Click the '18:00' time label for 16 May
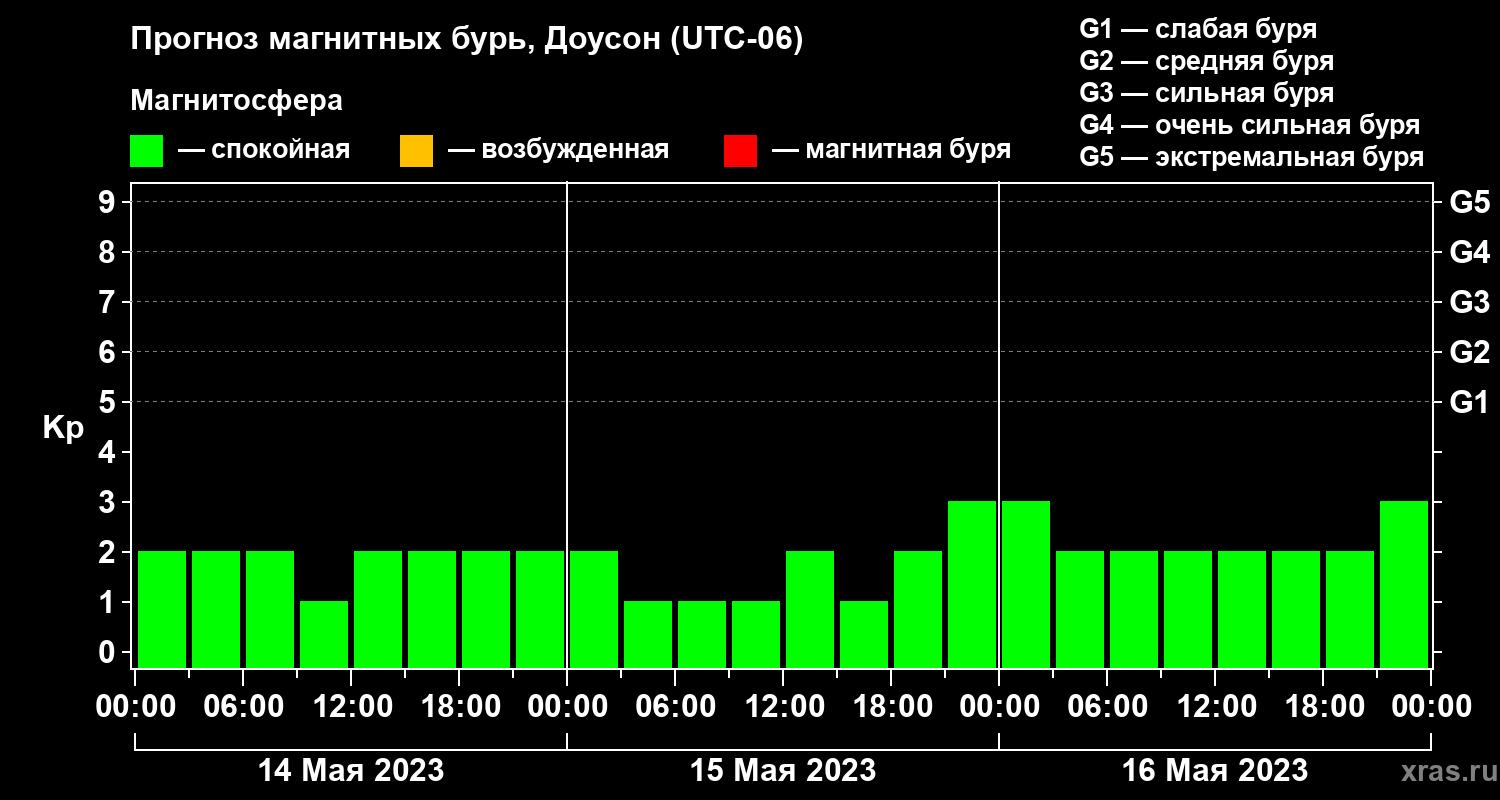Image resolution: width=1500 pixels, height=800 pixels. tap(1323, 707)
